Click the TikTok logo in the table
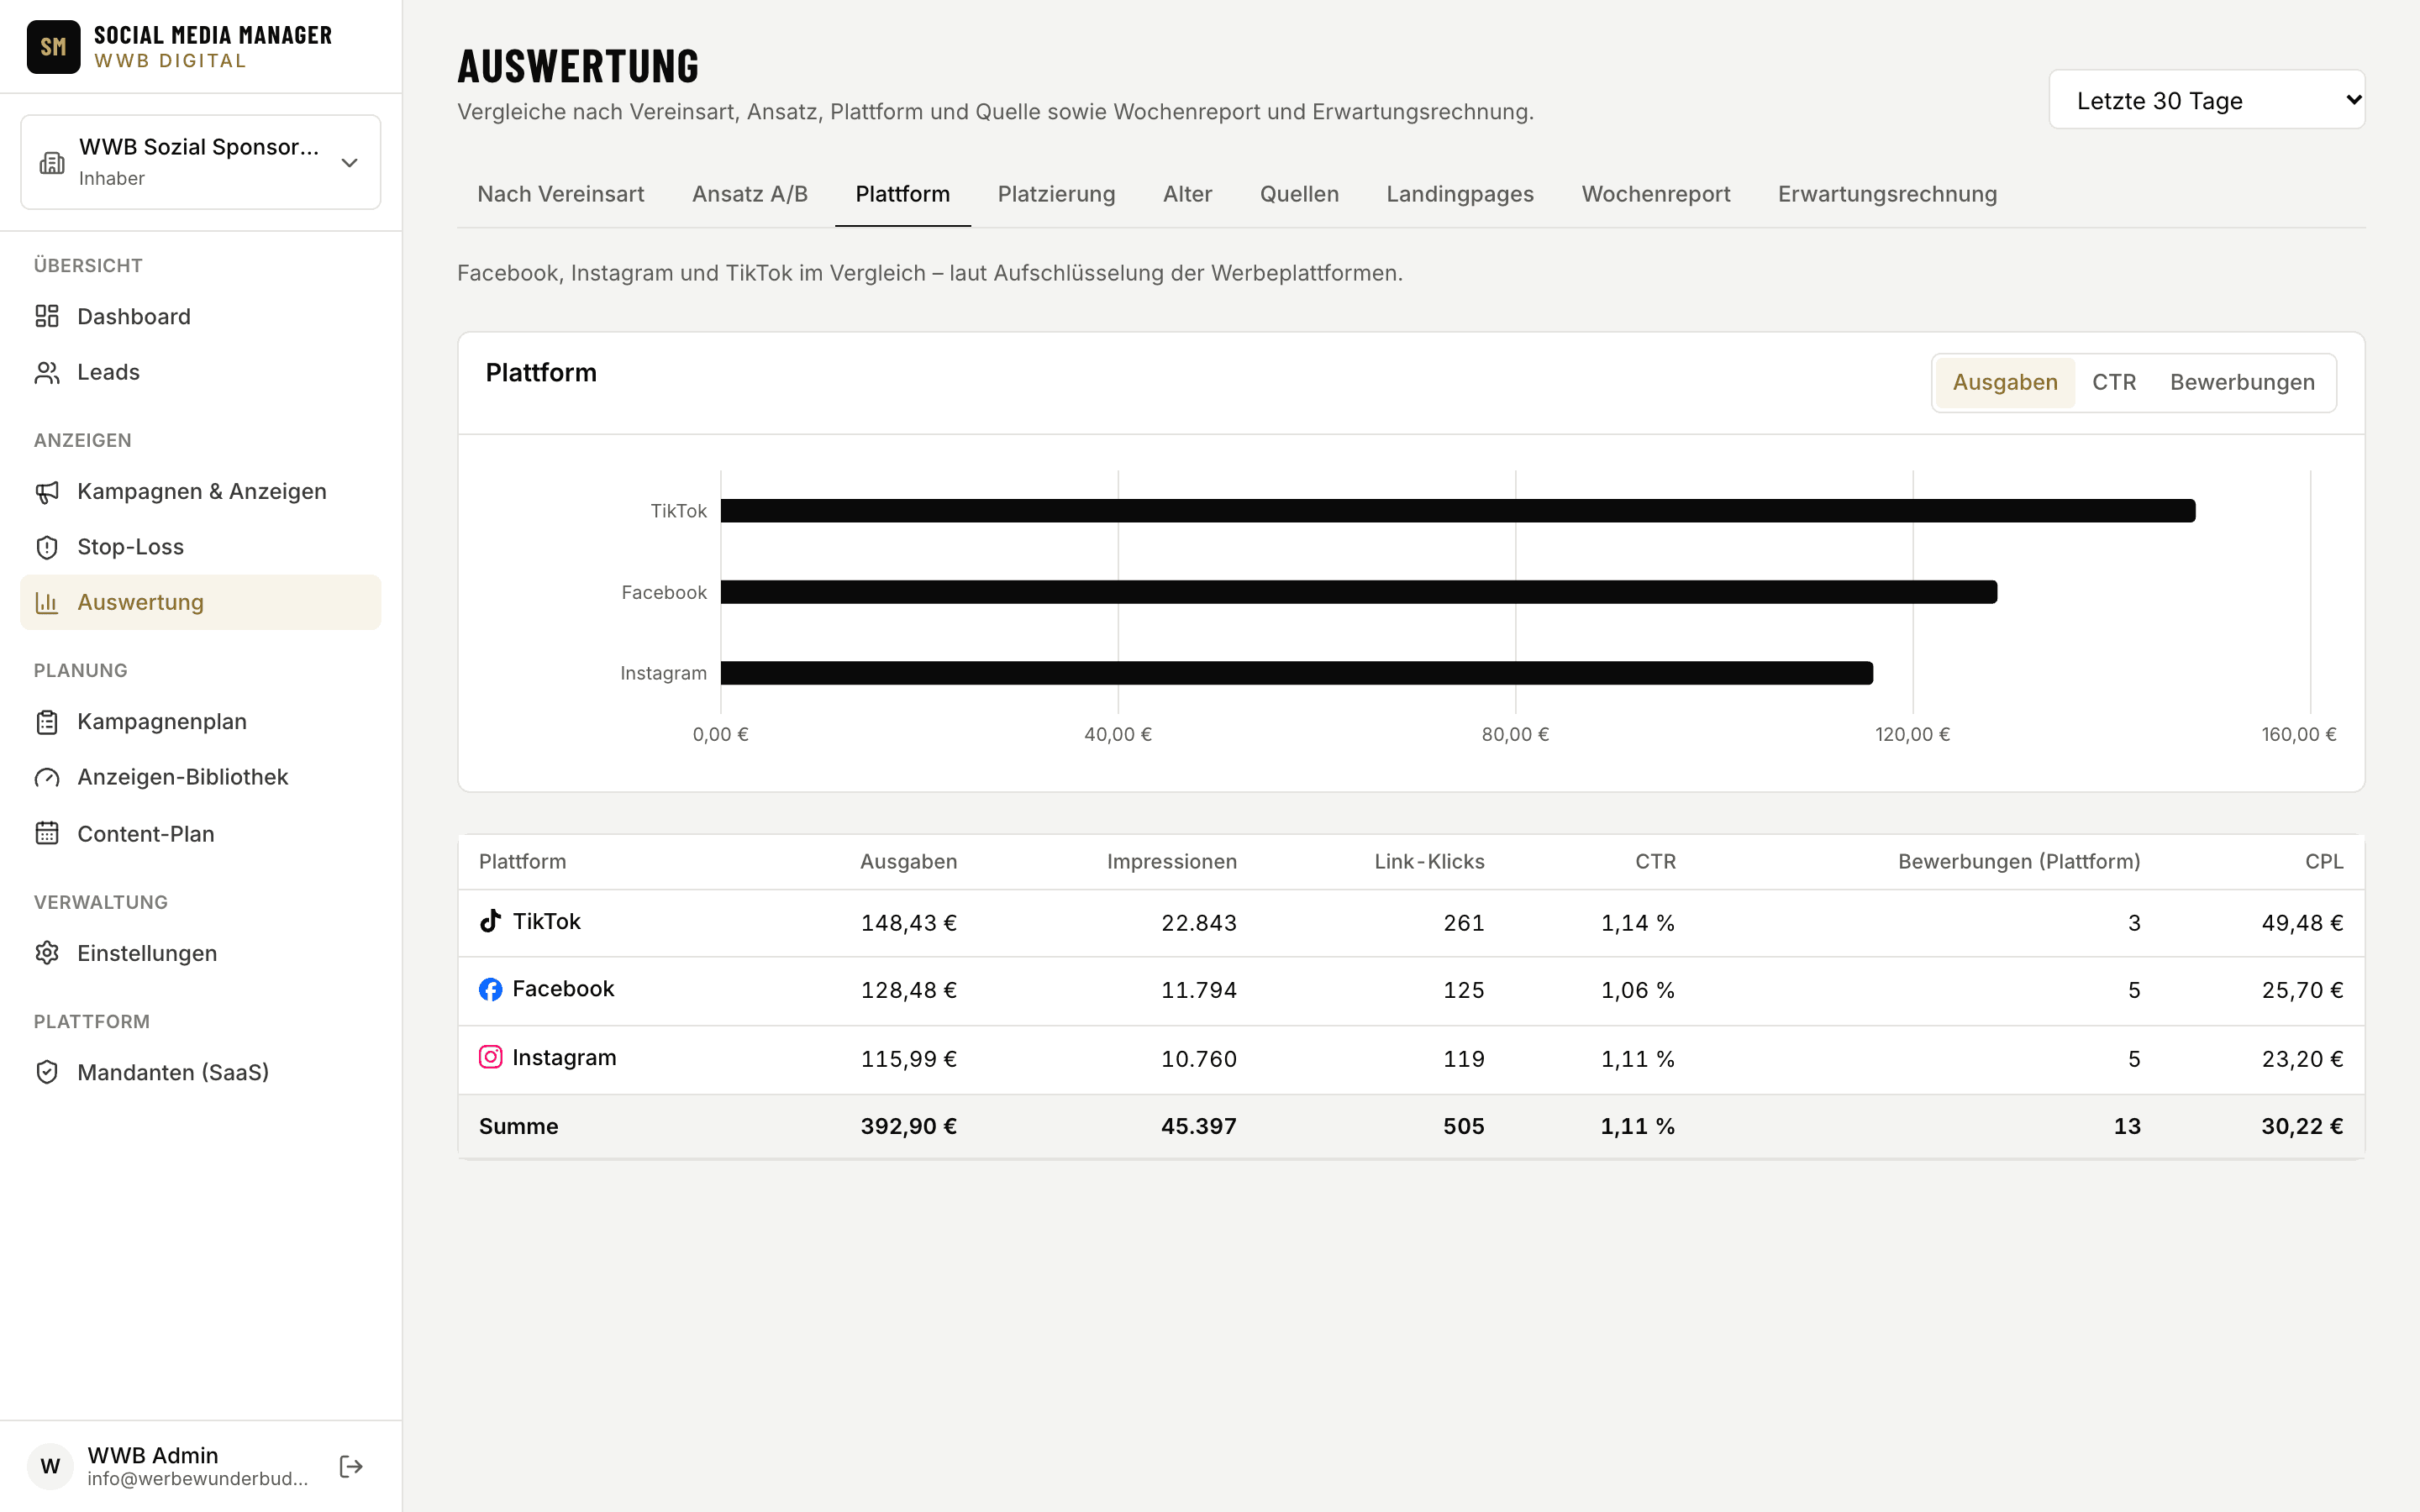 coord(490,921)
